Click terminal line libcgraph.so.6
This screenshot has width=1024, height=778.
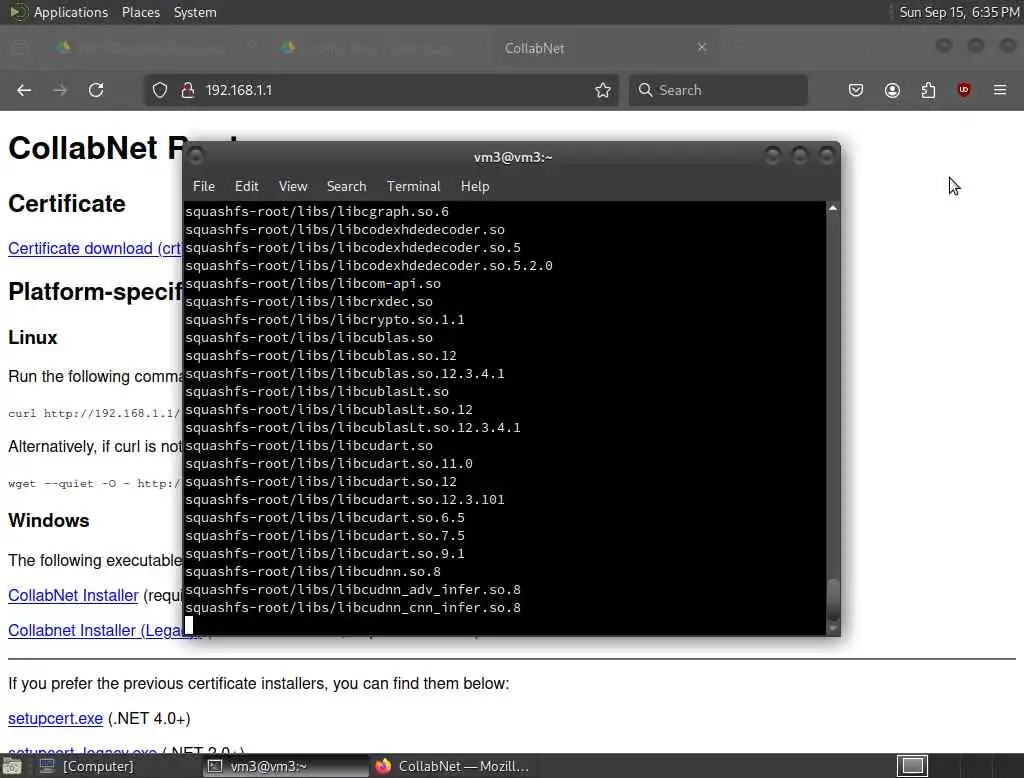pyautogui.click(x=317, y=212)
